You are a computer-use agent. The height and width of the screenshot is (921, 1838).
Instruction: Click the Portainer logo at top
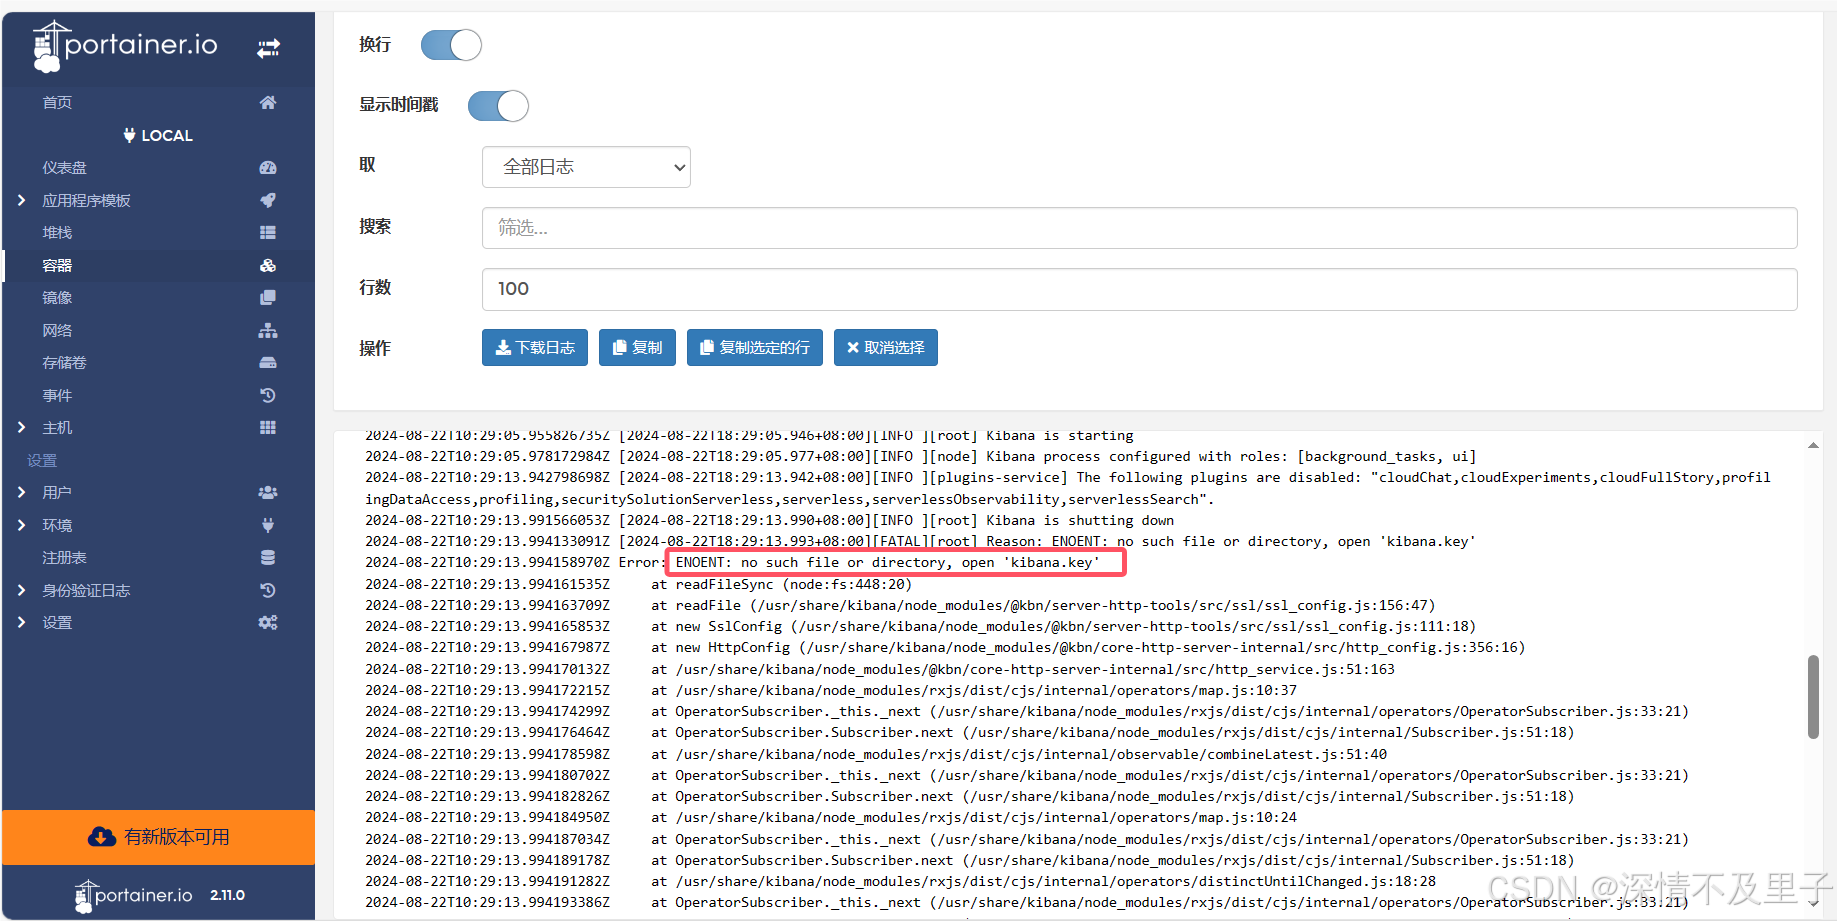point(125,46)
